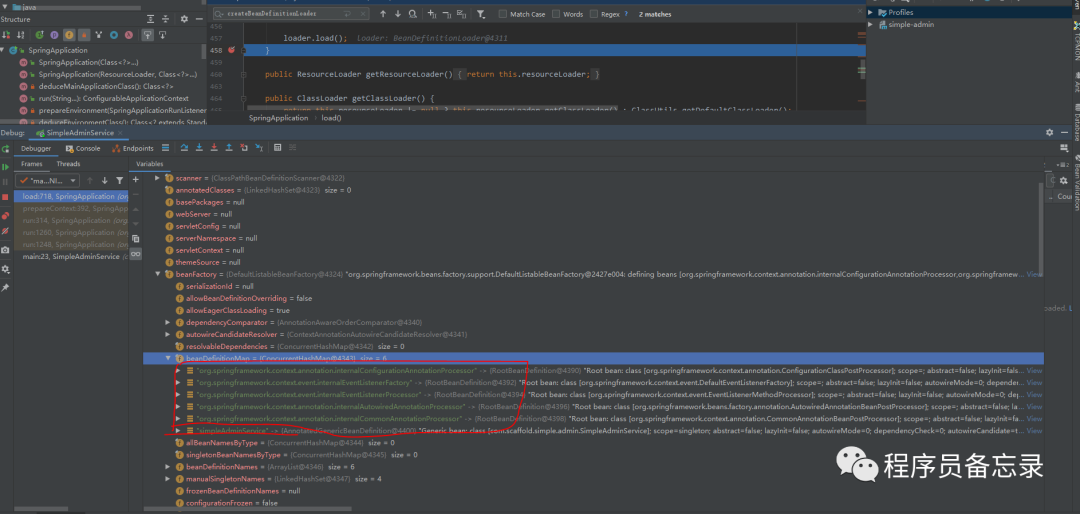Toggle breakpoint on line 458
The image size is (1080, 514).
coord(232,50)
